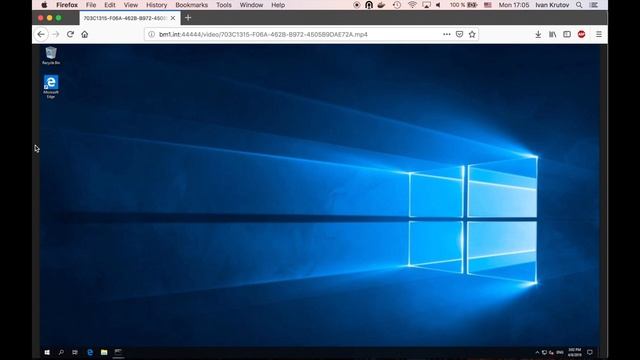The width and height of the screenshot is (640, 360).
Task: Open Notification Center icon
Action: [594, 5]
